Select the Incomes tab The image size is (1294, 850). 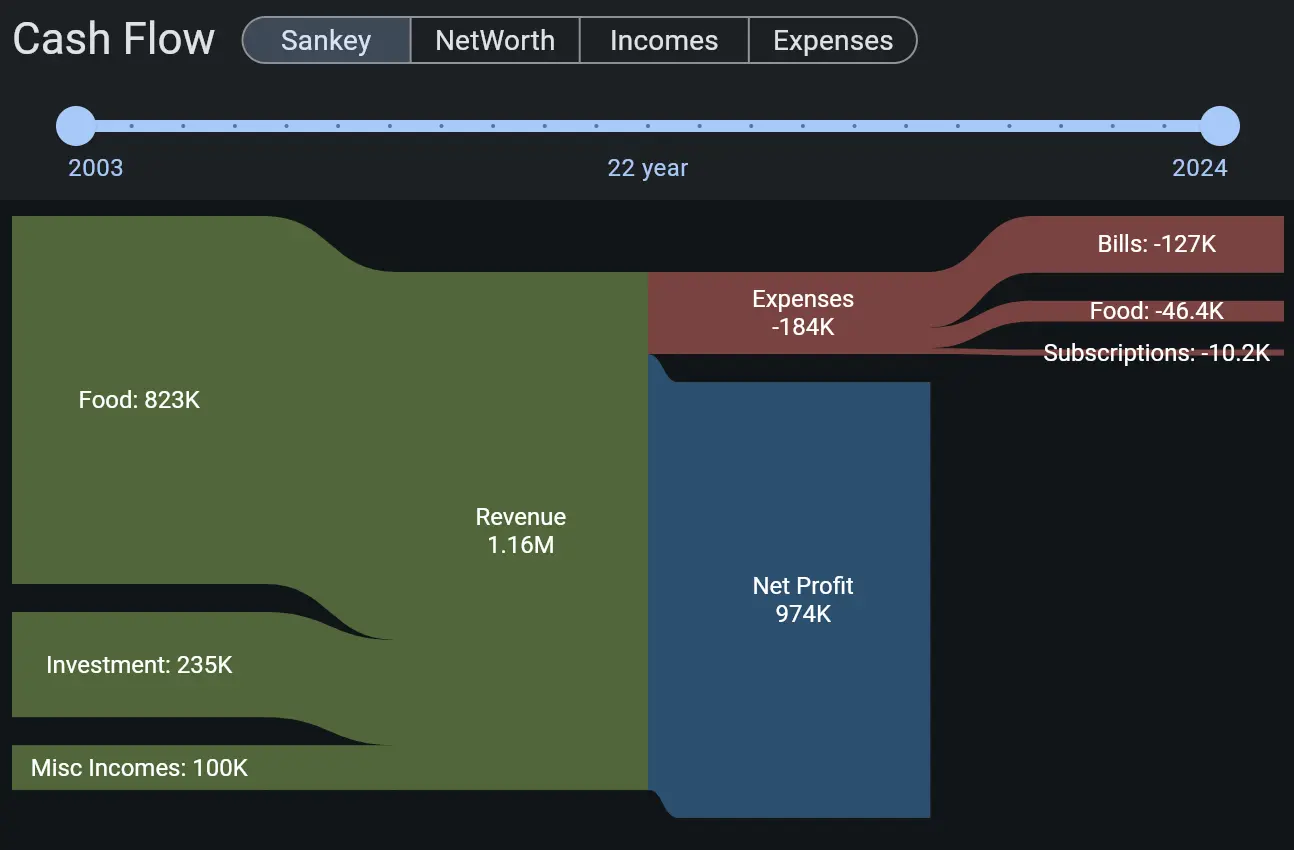coord(664,40)
